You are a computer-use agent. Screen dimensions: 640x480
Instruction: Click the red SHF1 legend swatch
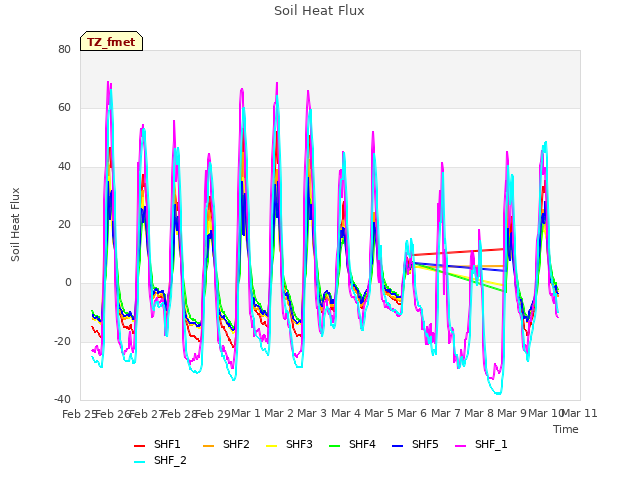pos(140,446)
